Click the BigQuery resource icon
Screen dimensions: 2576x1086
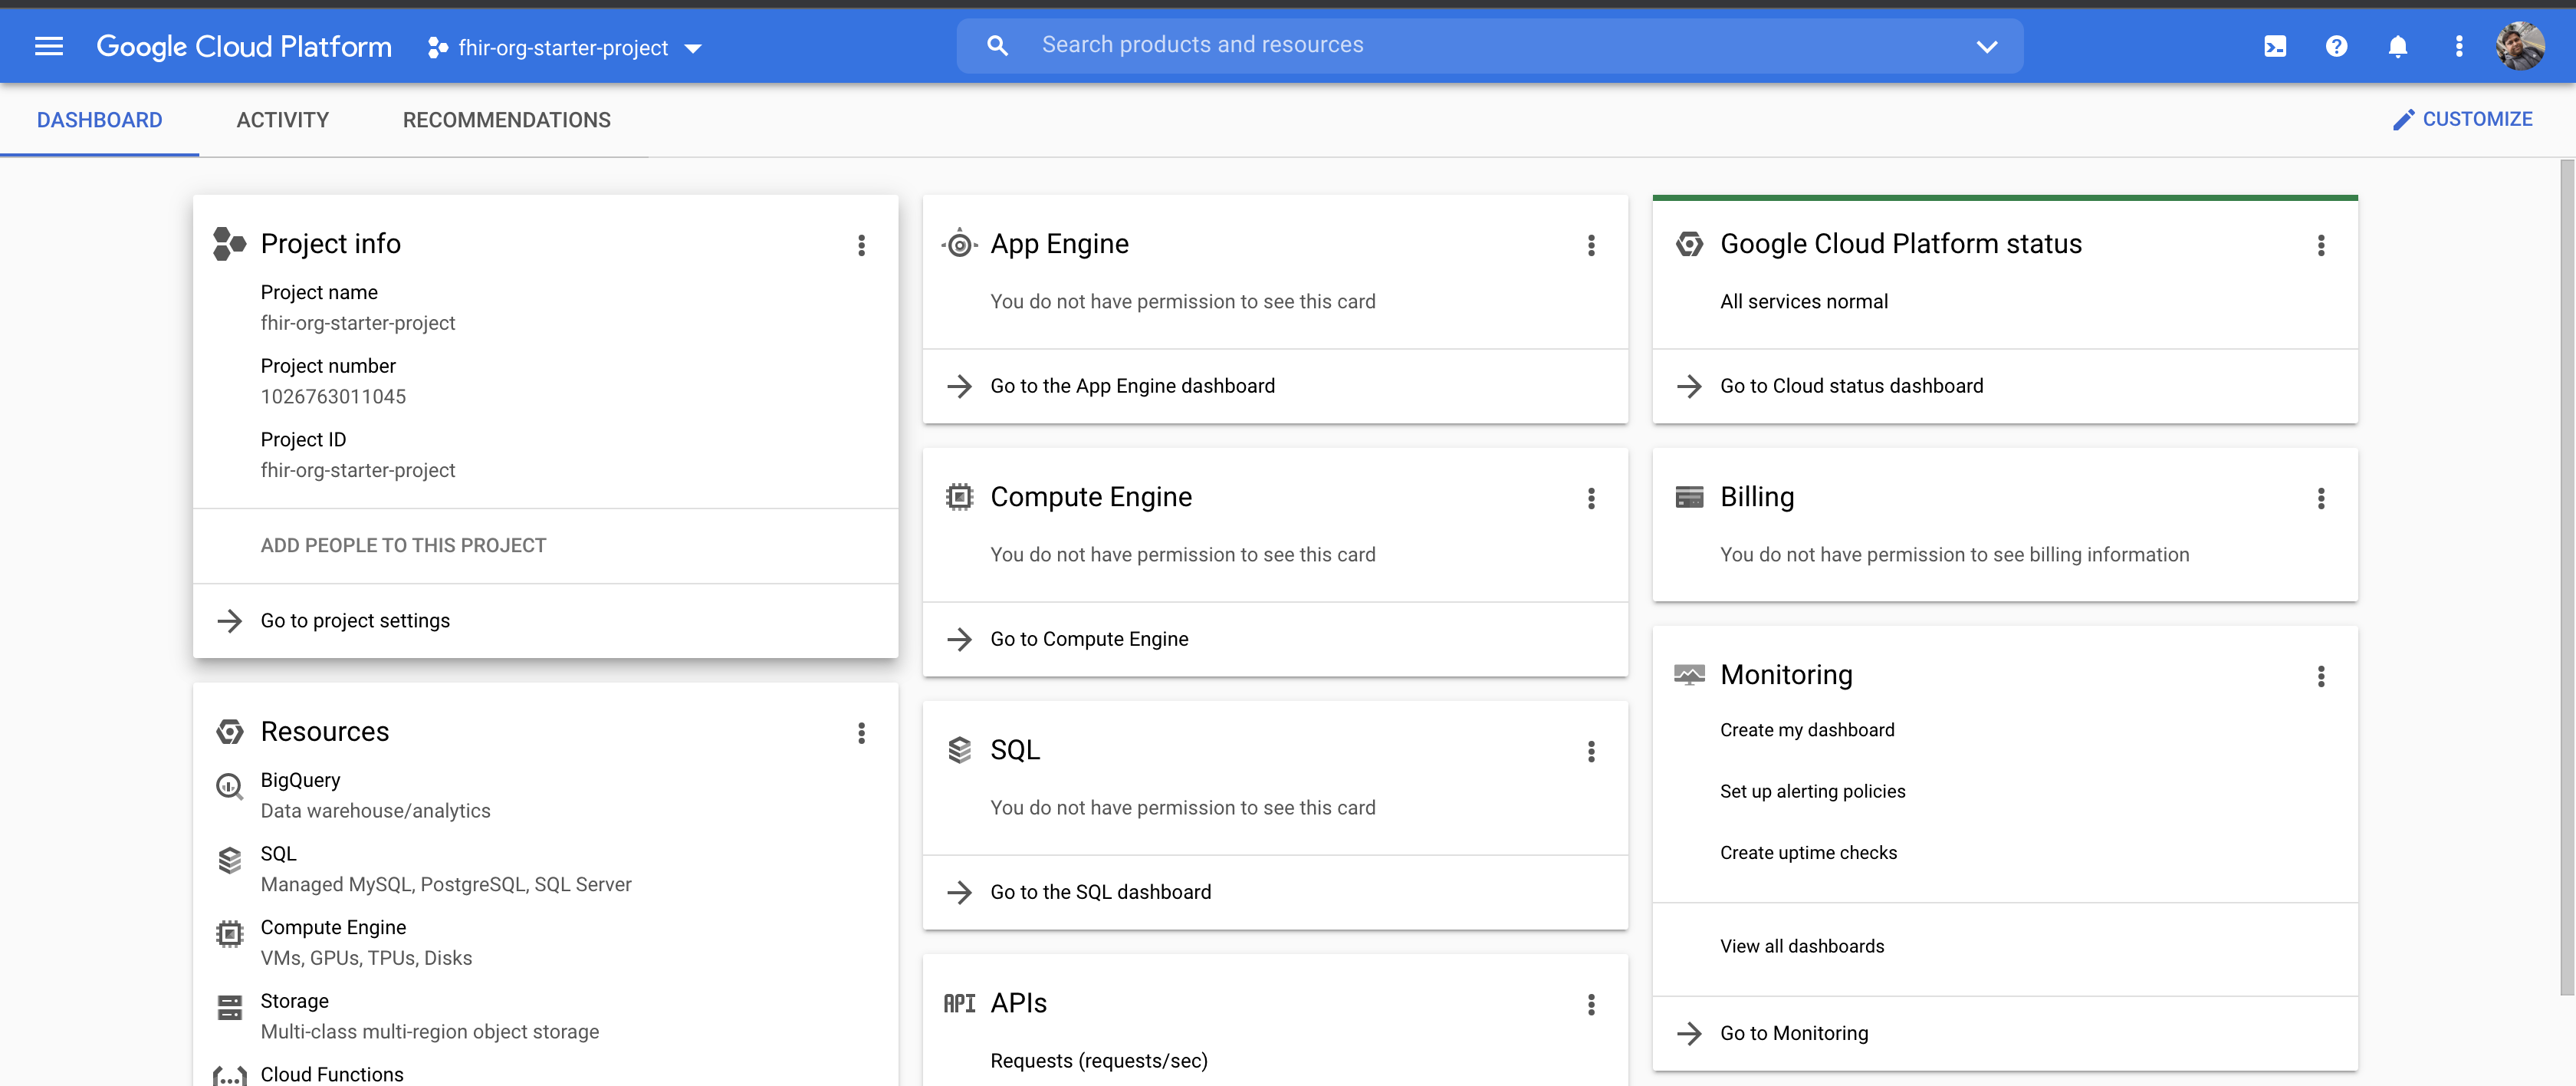pyautogui.click(x=229, y=786)
